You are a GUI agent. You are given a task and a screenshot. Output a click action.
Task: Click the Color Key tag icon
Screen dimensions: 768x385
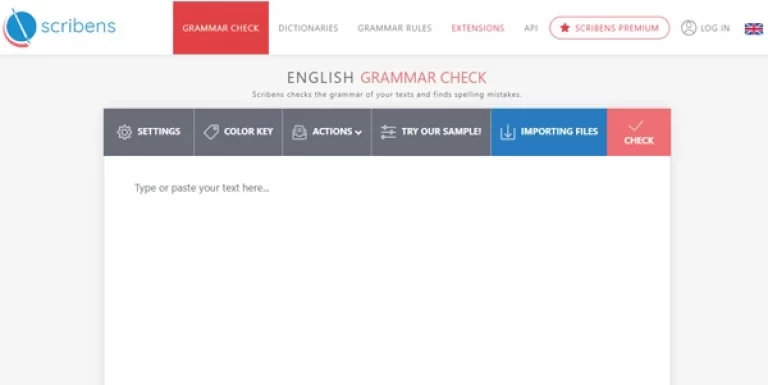[x=211, y=132]
